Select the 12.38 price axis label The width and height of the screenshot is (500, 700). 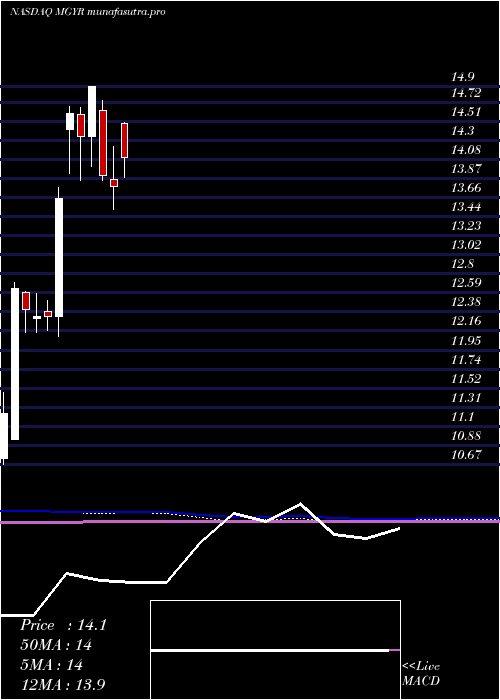(466, 302)
